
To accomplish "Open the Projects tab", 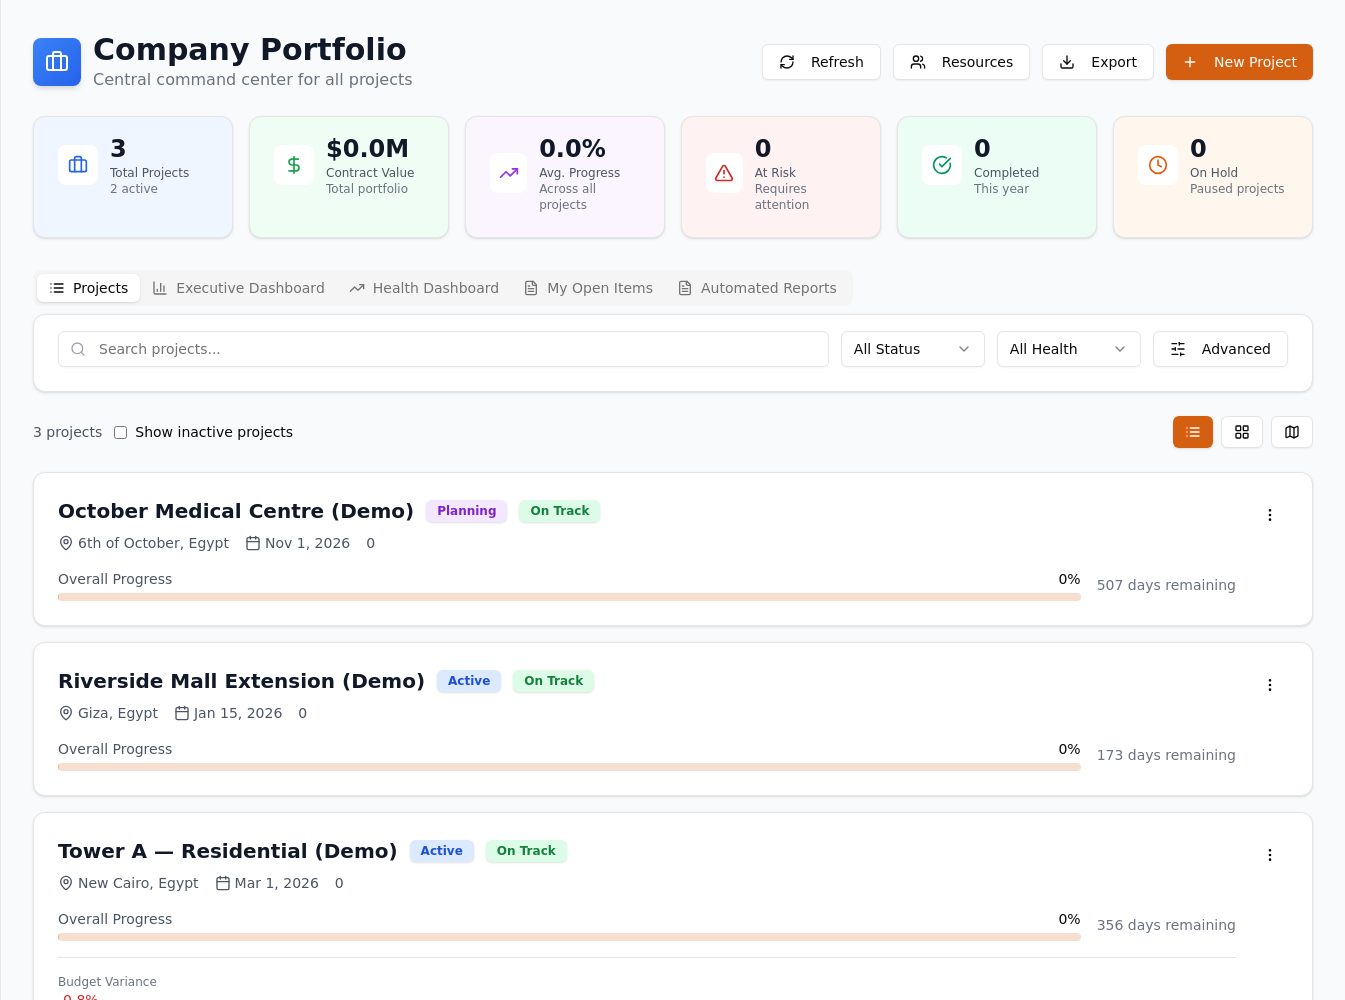I will point(89,288).
